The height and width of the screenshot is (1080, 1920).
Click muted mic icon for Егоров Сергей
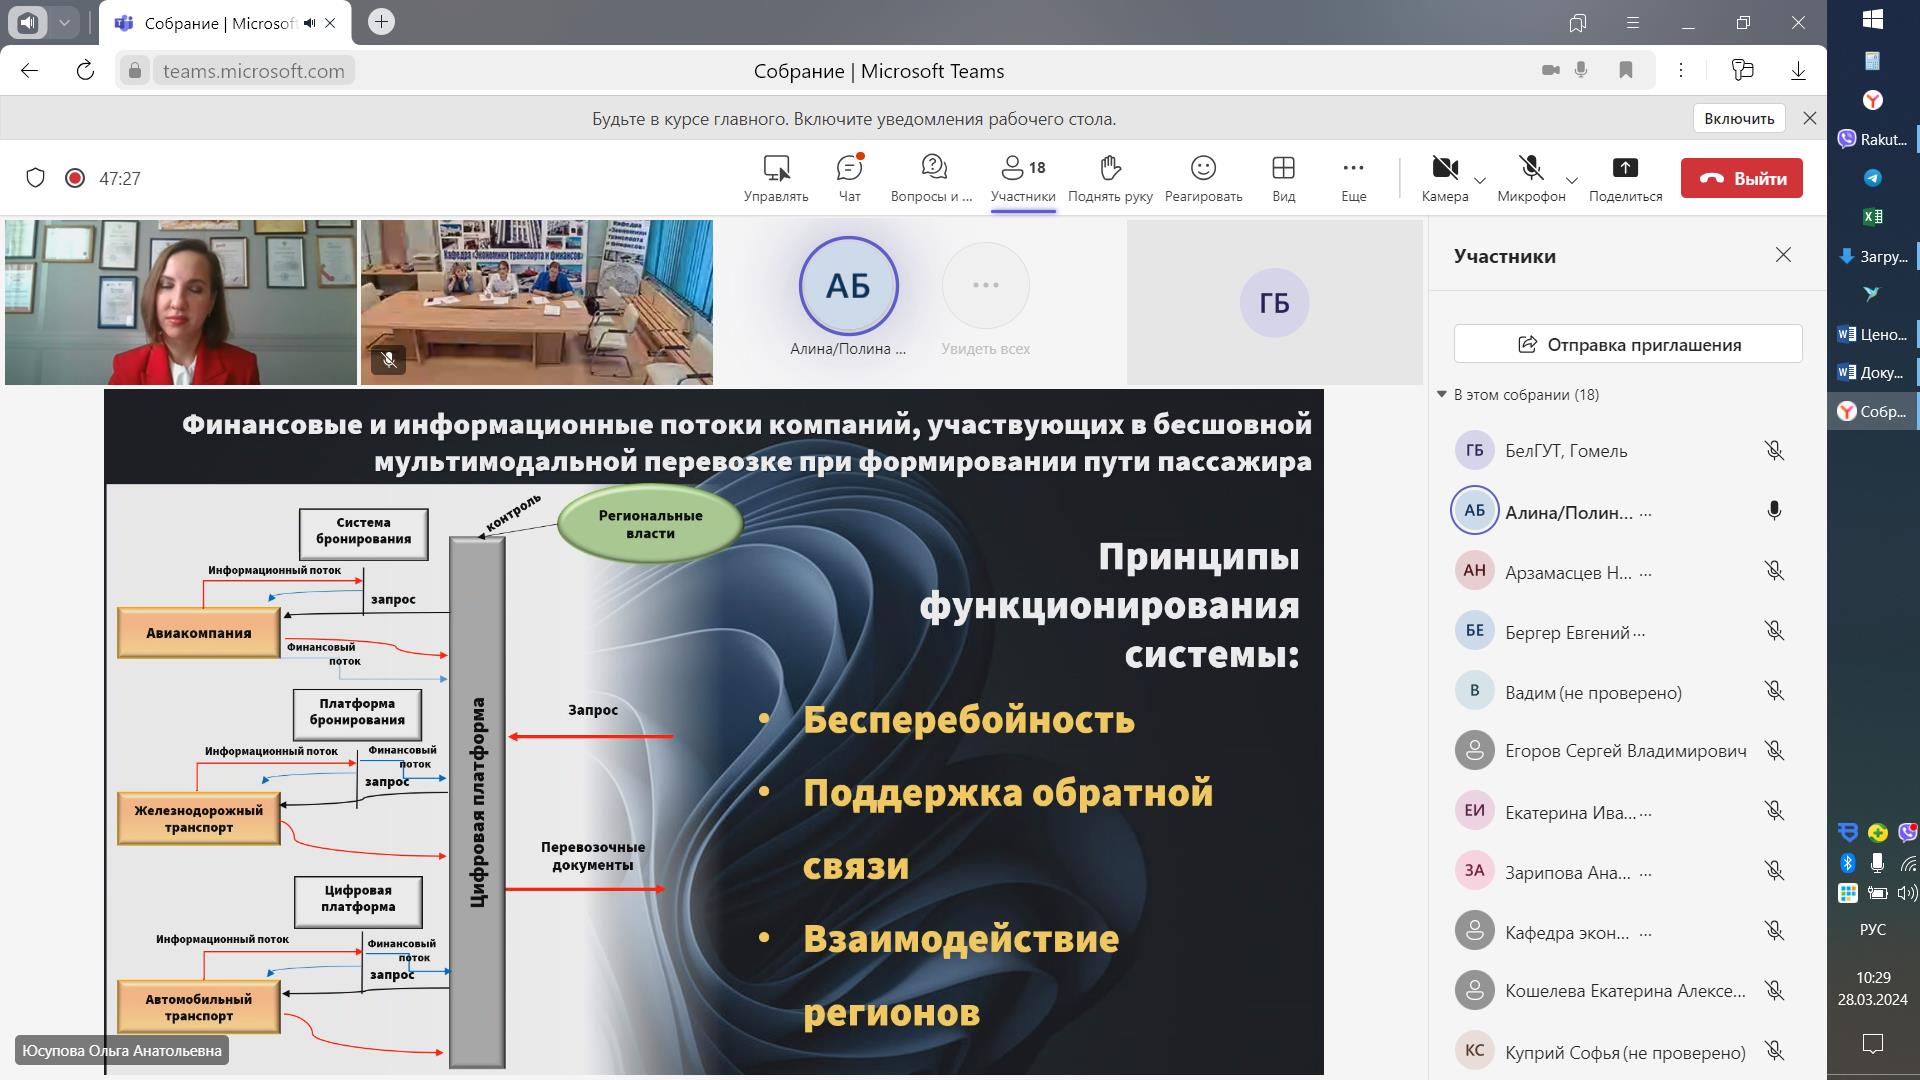pyautogui.click(x=1774, y=751)
